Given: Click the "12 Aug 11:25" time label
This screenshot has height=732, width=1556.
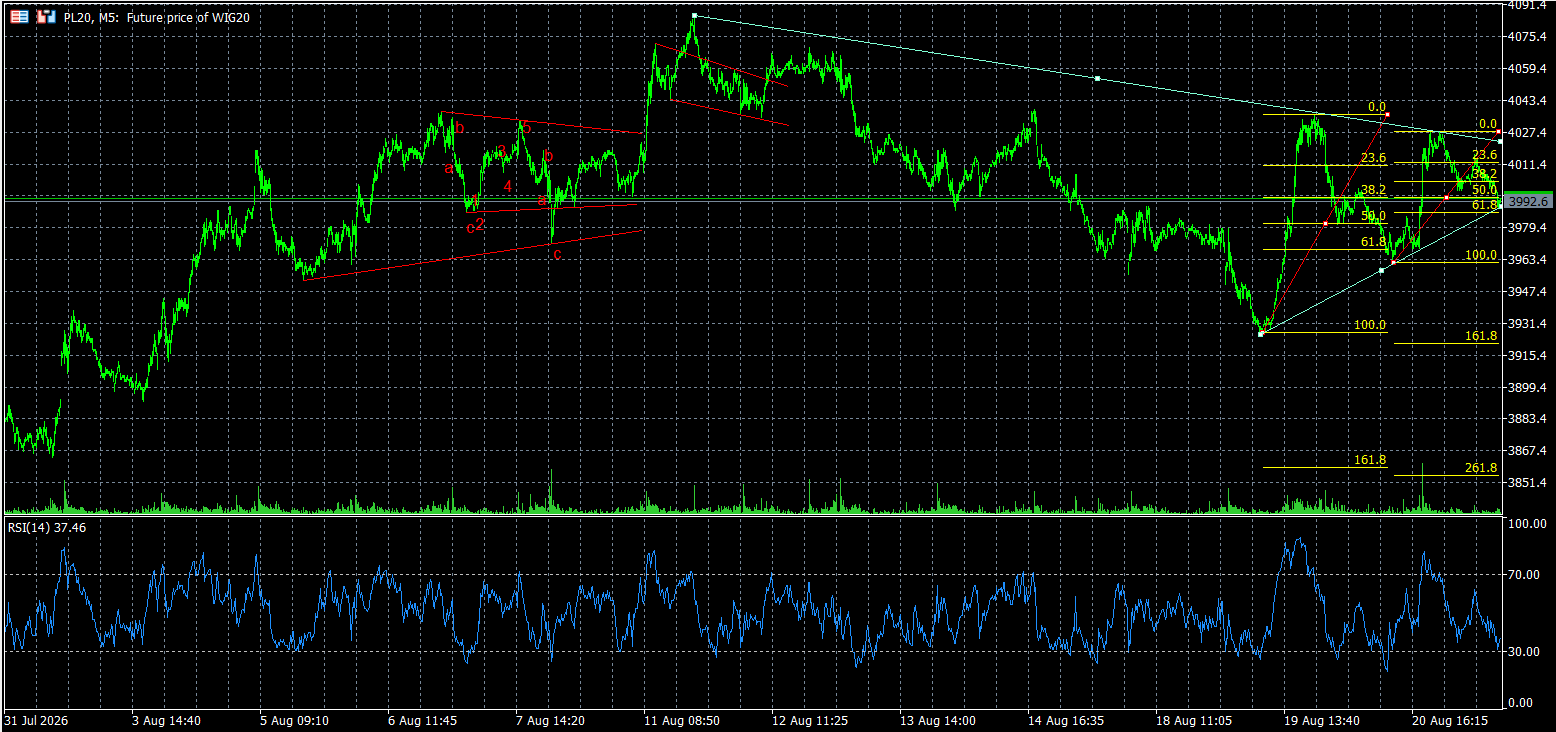Looking at the screenshot, I should pyautogui.click(x=809, y=720).
